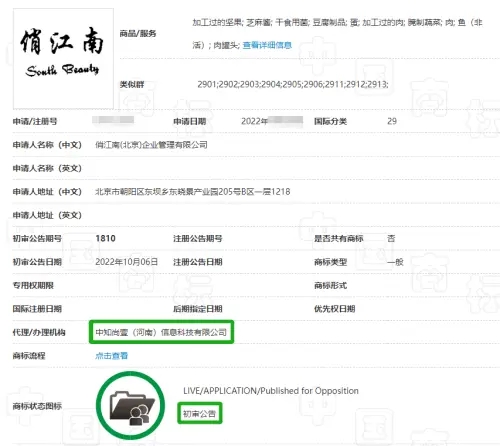Click the 专用权期限 label
Screen dimensions: 500x446
pos(33,285)
